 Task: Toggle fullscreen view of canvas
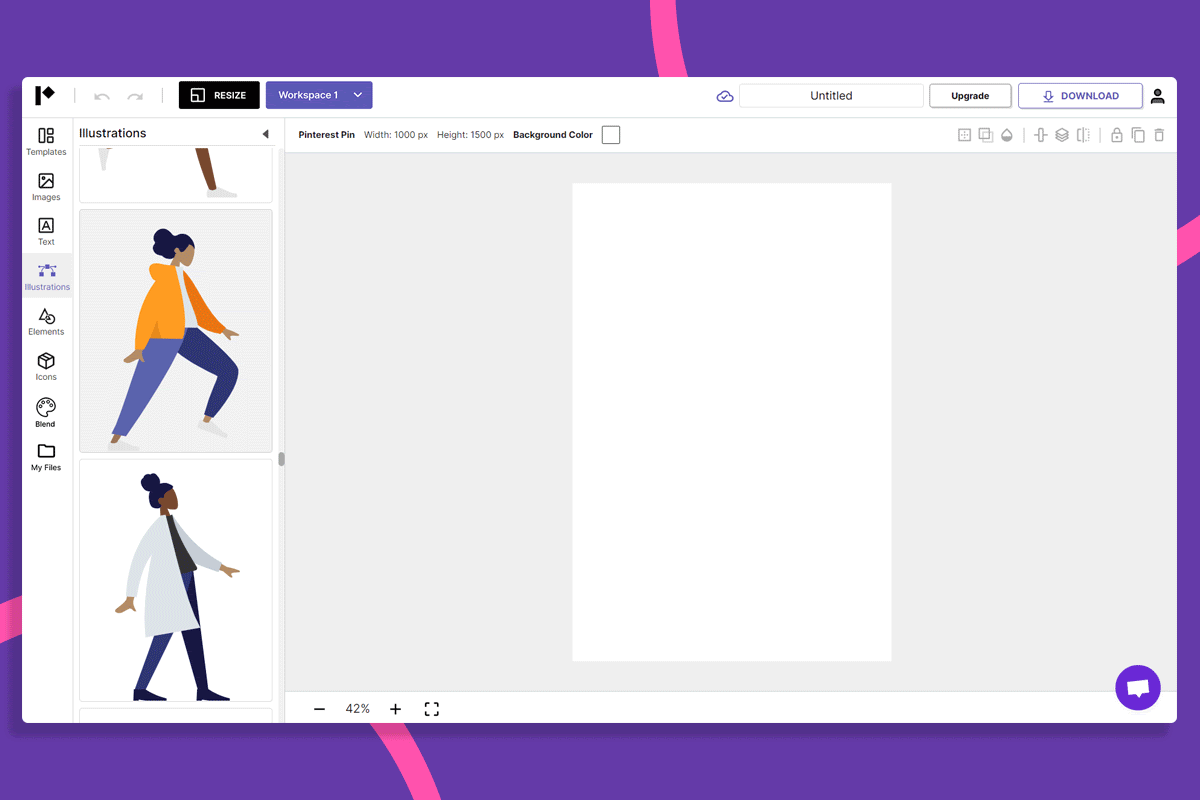click(x=432, y=709)
